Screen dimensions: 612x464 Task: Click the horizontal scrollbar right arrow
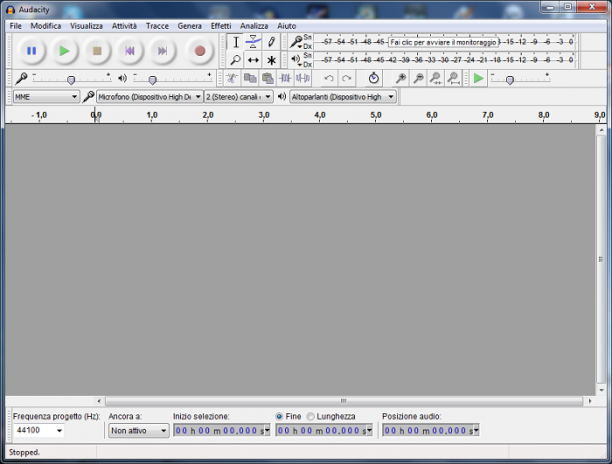(x=590, y=401)
